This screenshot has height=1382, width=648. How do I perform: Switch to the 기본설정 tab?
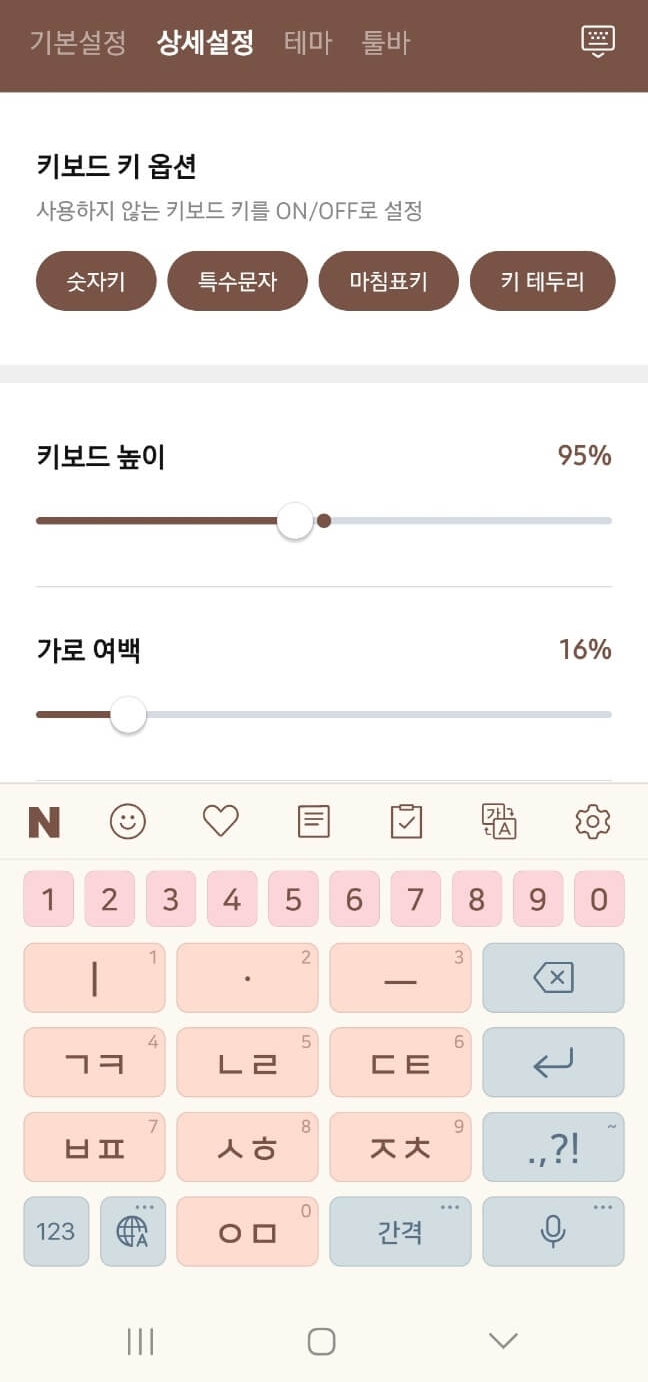pos(76,43)
